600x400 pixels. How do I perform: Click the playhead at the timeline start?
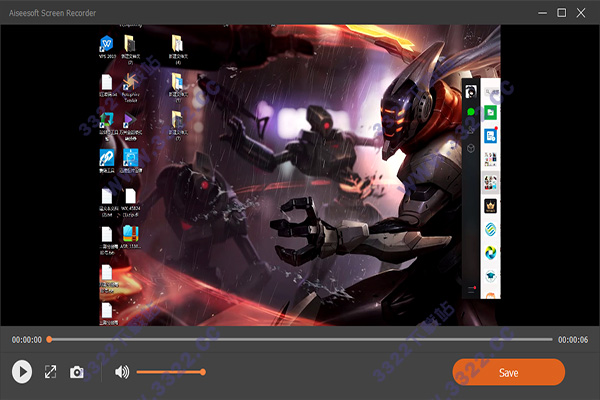click(49, 339)
